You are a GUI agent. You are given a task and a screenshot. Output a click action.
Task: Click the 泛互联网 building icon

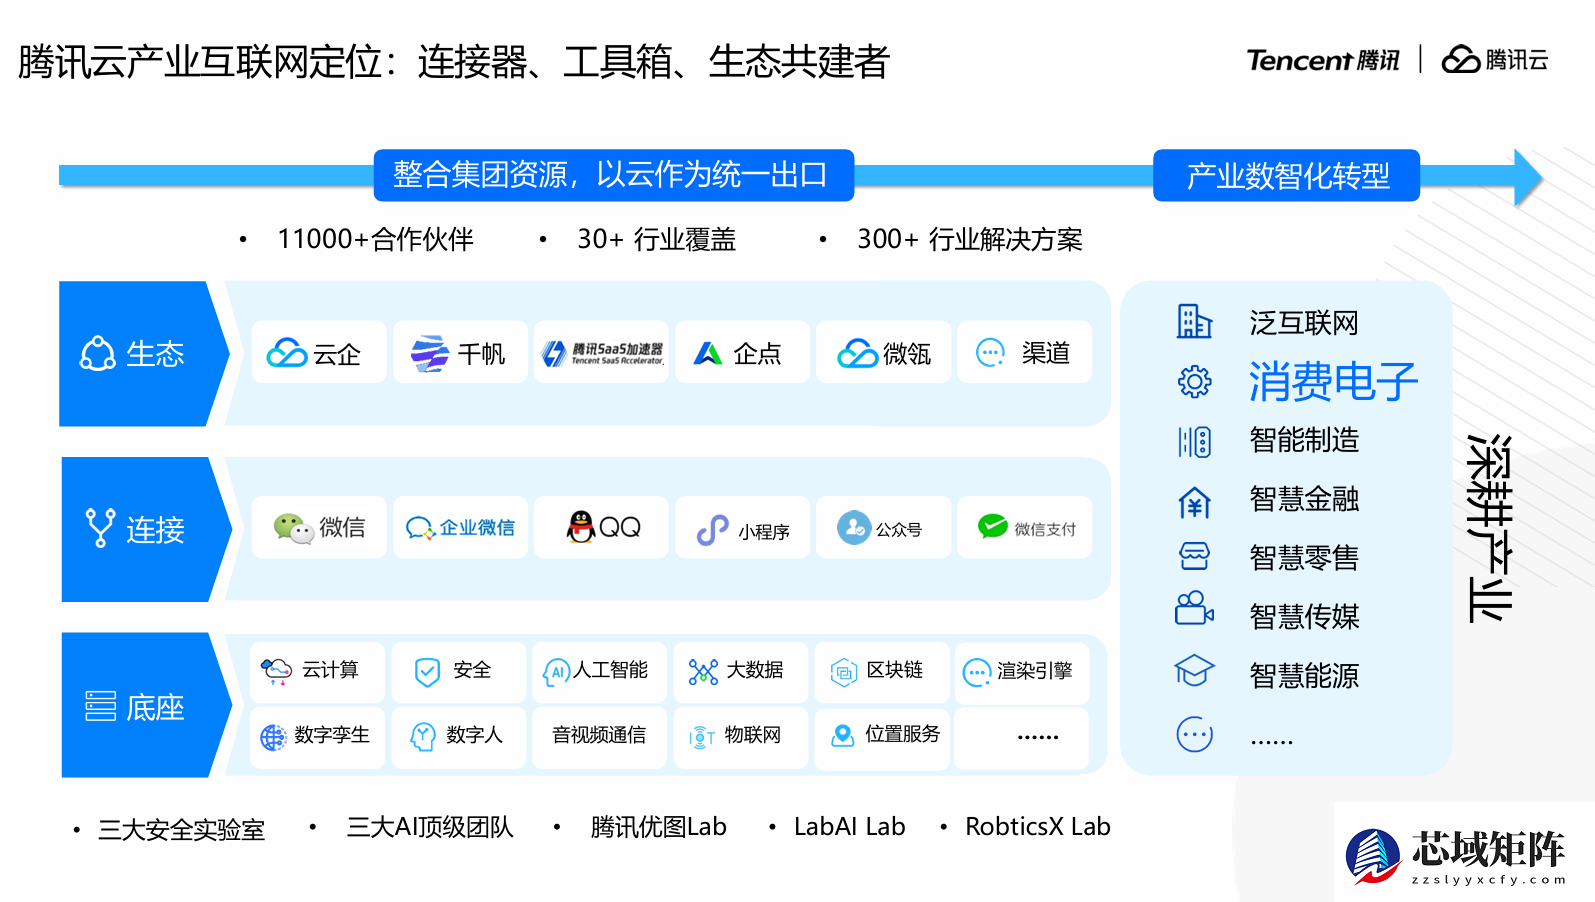(x=1194, y=321)
